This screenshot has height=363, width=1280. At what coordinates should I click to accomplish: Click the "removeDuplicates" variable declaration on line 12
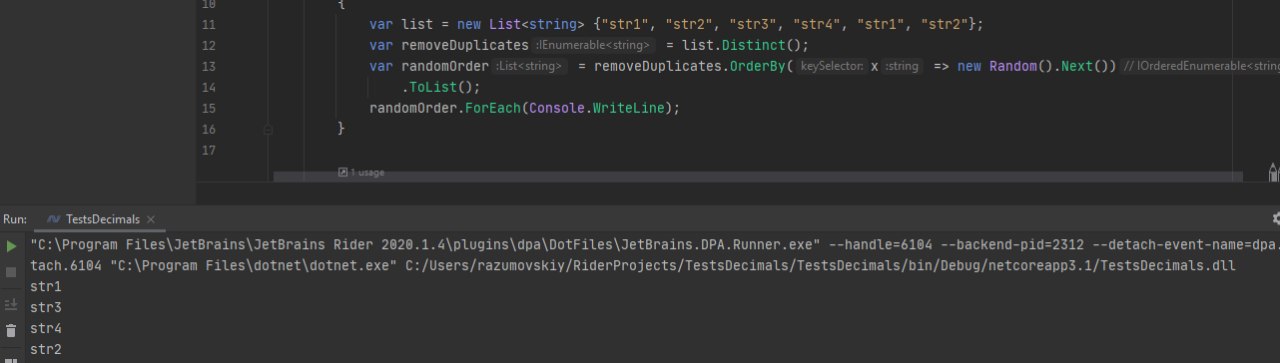pyautogui.click(x=464, y=45)
